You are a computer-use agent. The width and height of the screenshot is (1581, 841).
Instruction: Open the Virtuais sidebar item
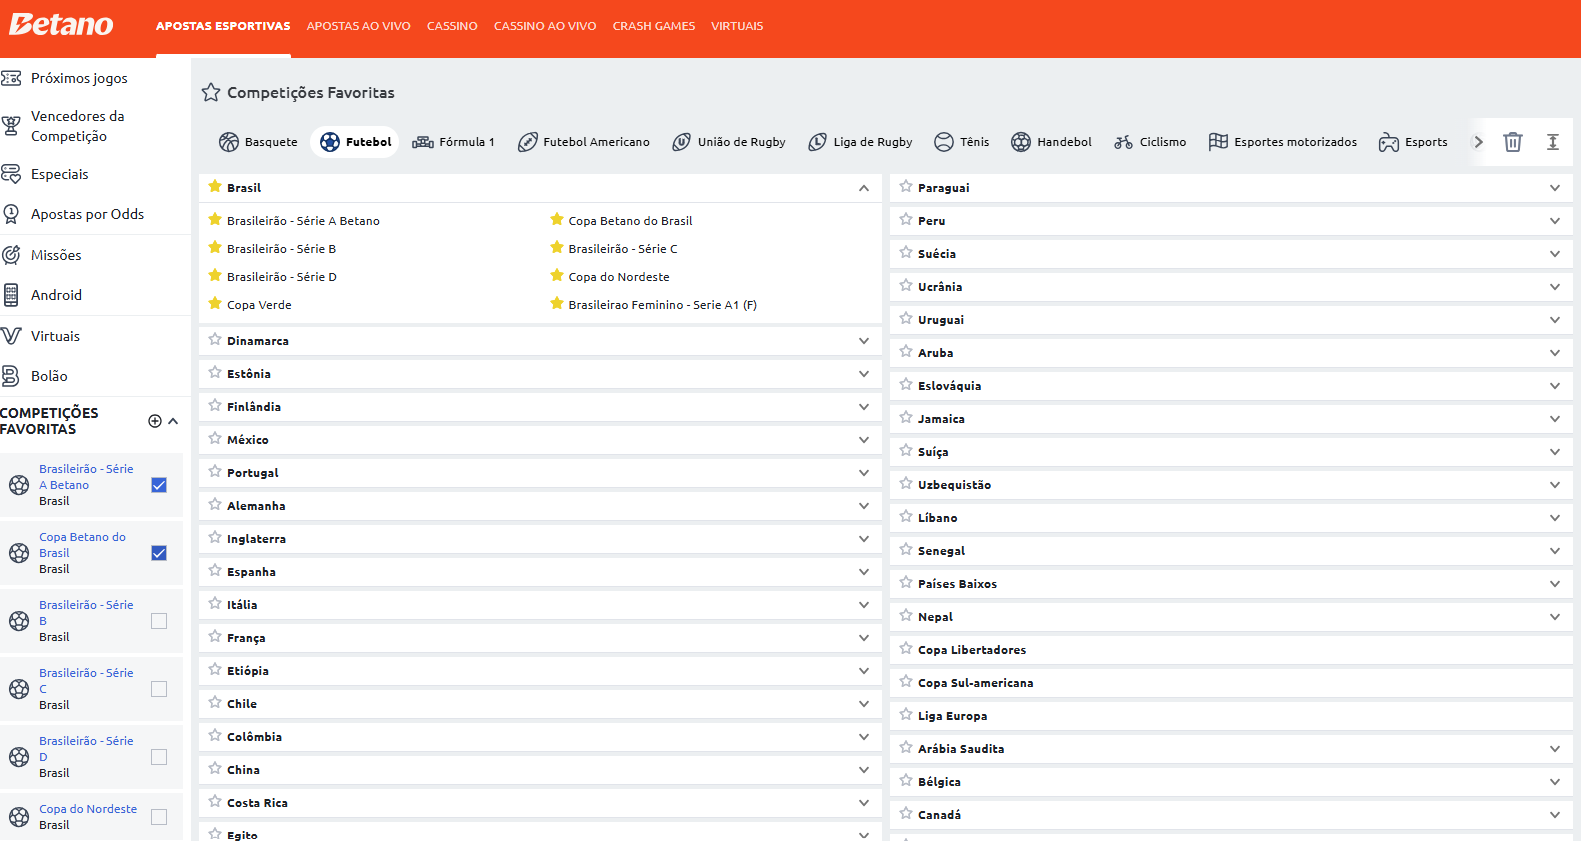(x=55, y=336)
